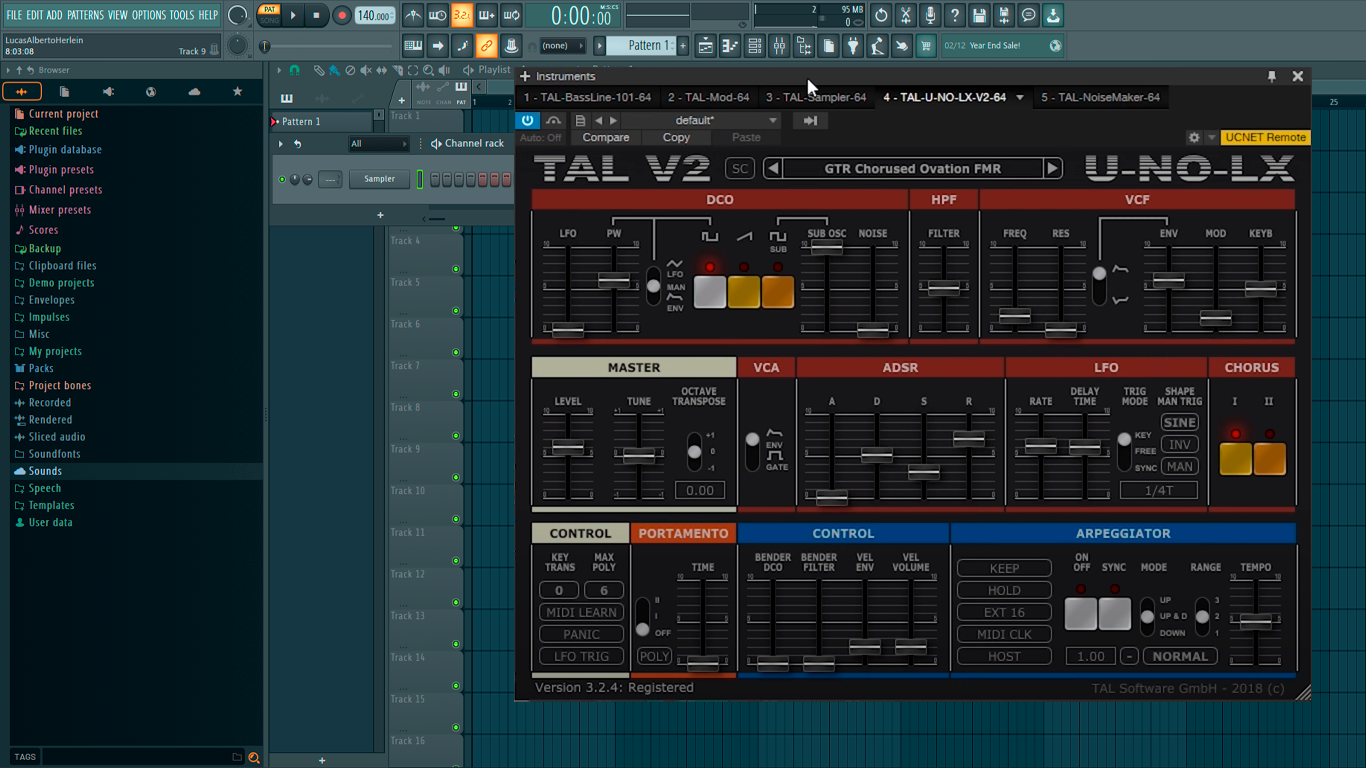Open Channel rack All filter dropdown
1366x768 pixels.
[378, 144]
